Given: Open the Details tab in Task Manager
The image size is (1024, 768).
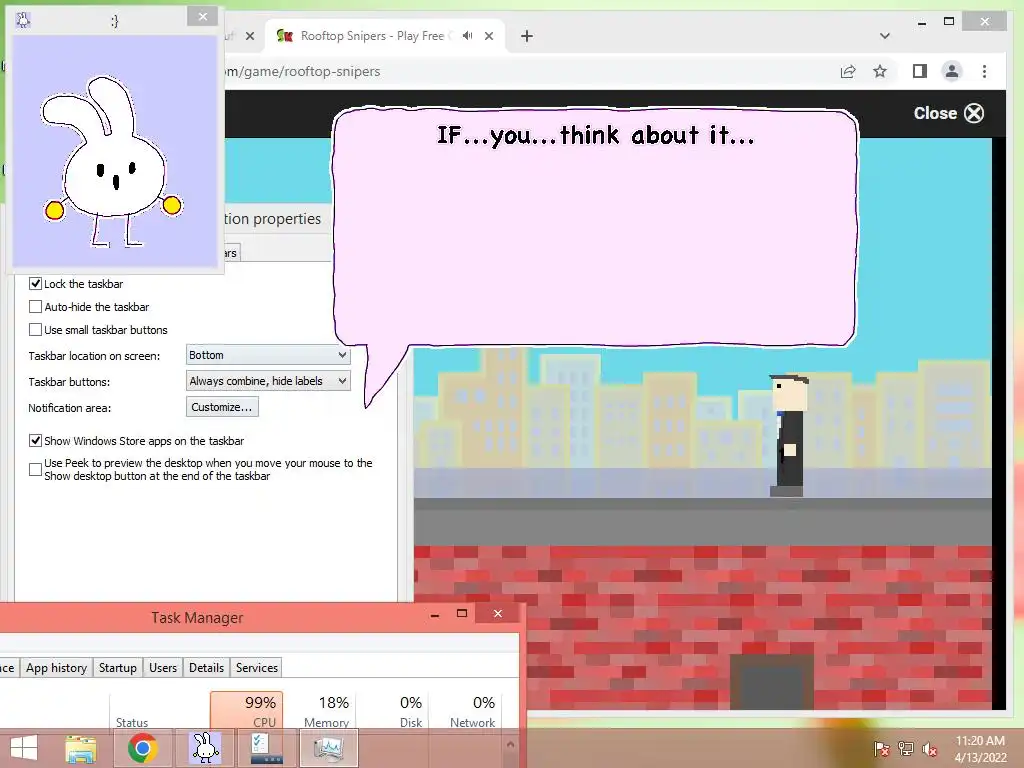Looking at the screenshot, I should pos(206,667).
